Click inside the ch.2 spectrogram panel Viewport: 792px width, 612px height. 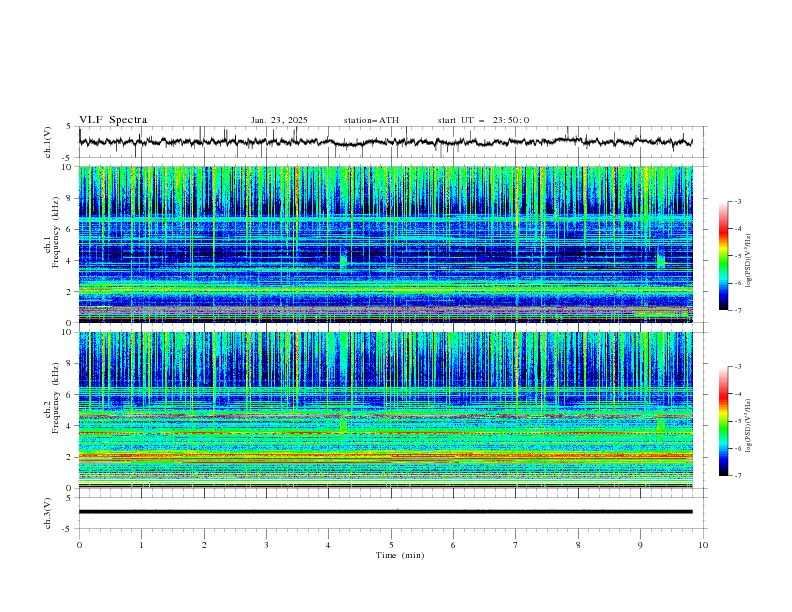(x=385, y=410)
